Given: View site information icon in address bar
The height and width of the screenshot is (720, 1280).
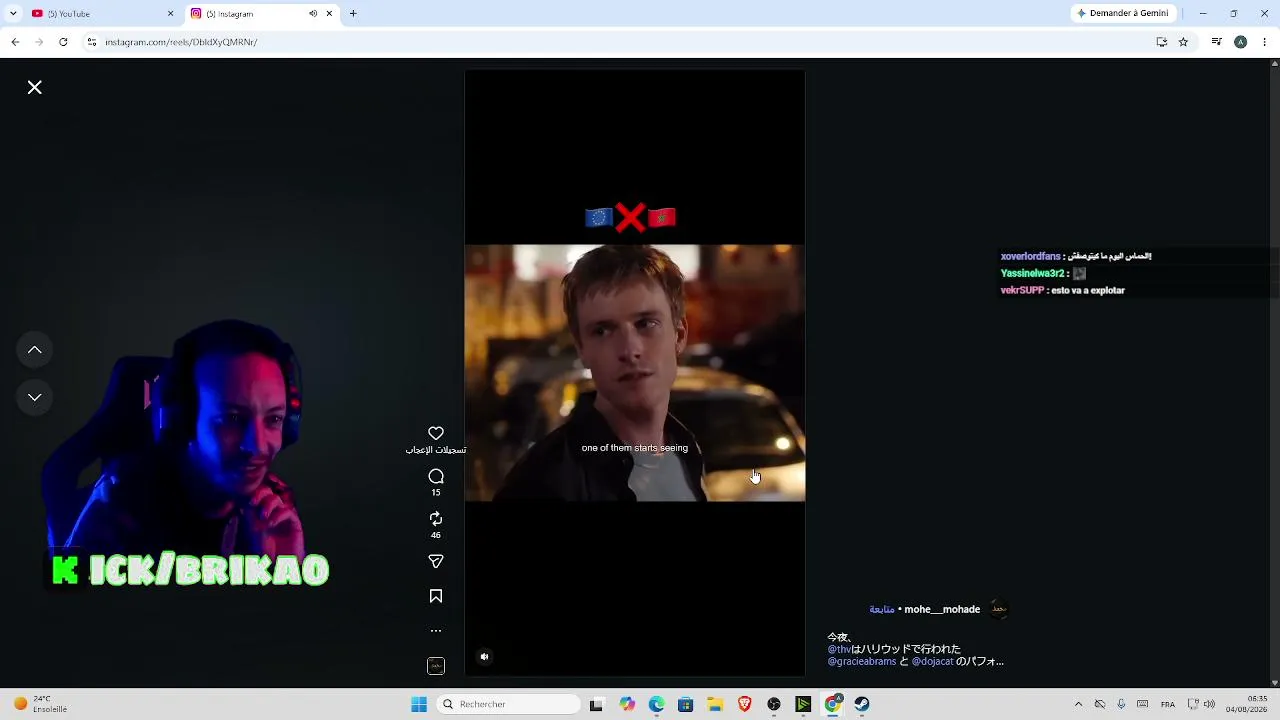Looking at the screenshot, I should click(92, 42).
